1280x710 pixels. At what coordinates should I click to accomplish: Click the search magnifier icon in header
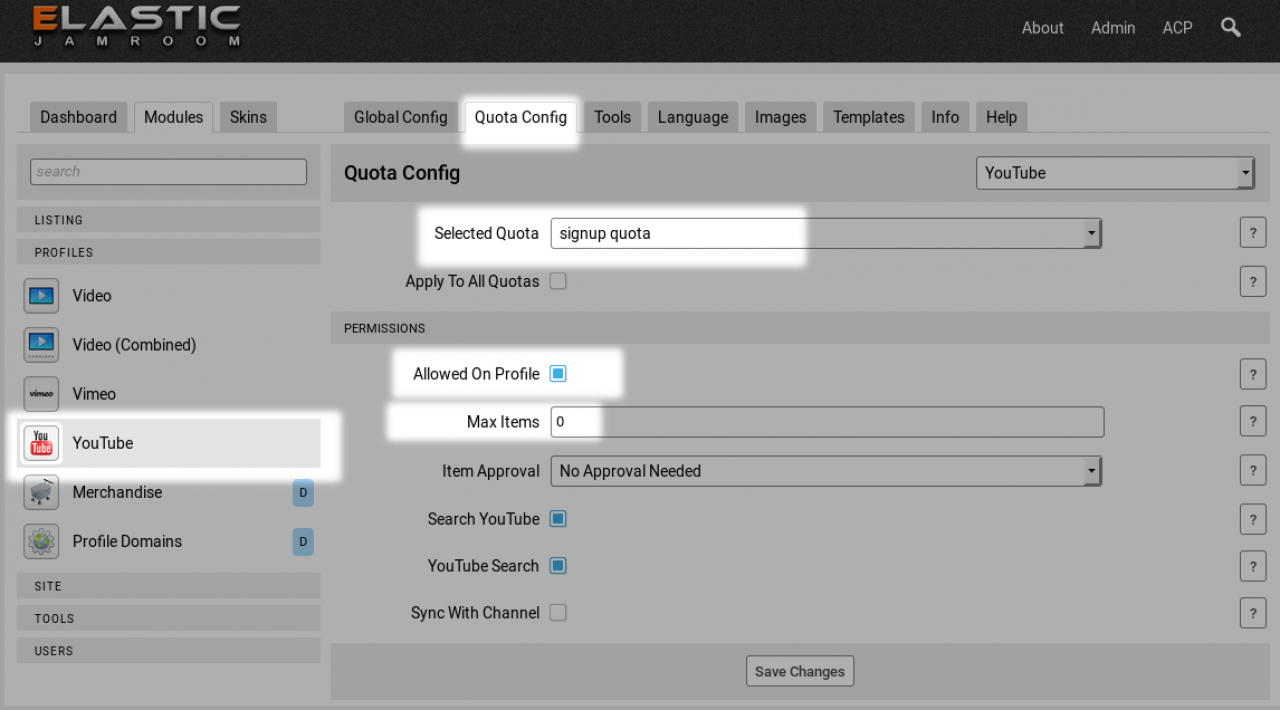(x=1231, y=28)
